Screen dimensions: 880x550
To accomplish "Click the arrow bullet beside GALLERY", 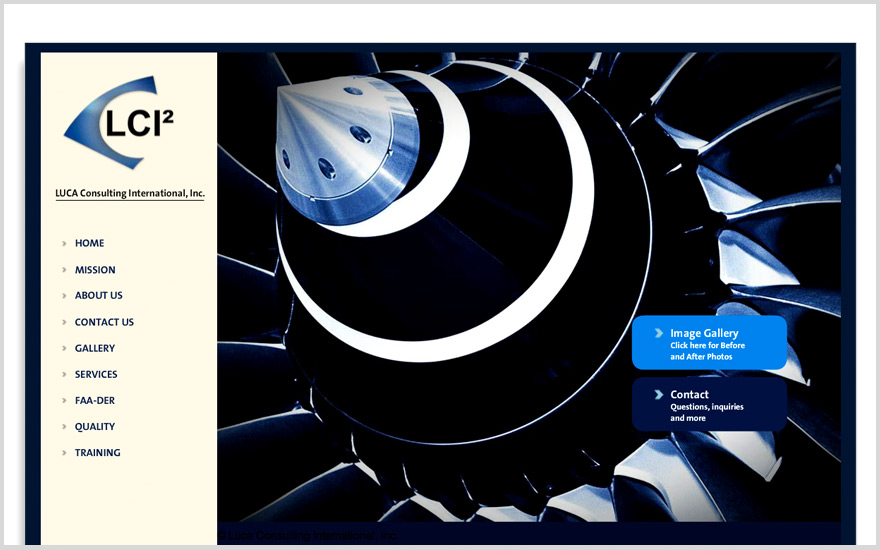I will (64, 349).
